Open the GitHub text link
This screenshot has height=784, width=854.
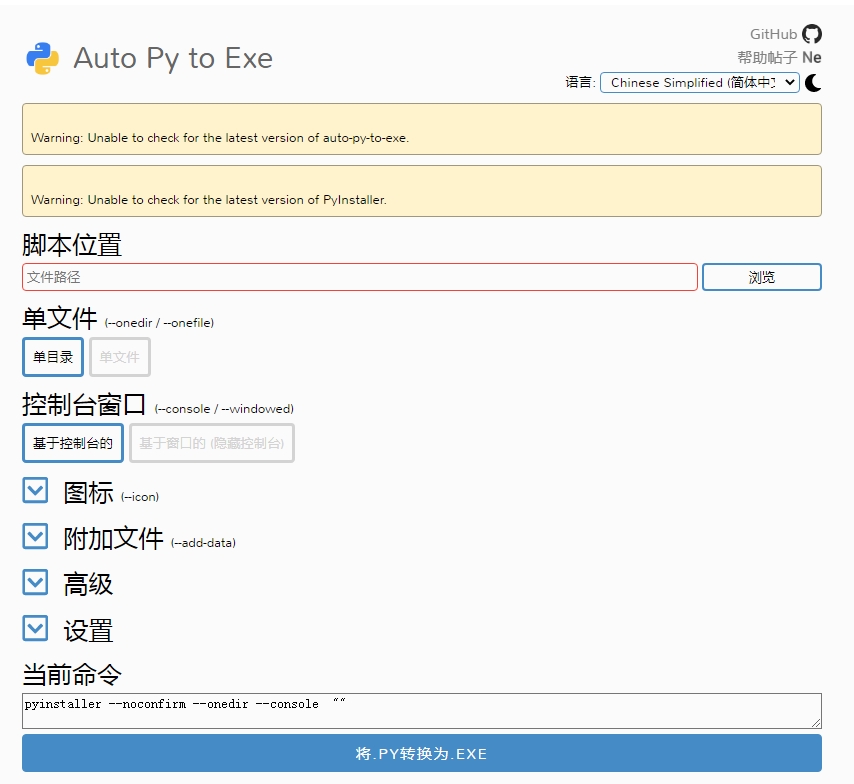pos(773,34)
